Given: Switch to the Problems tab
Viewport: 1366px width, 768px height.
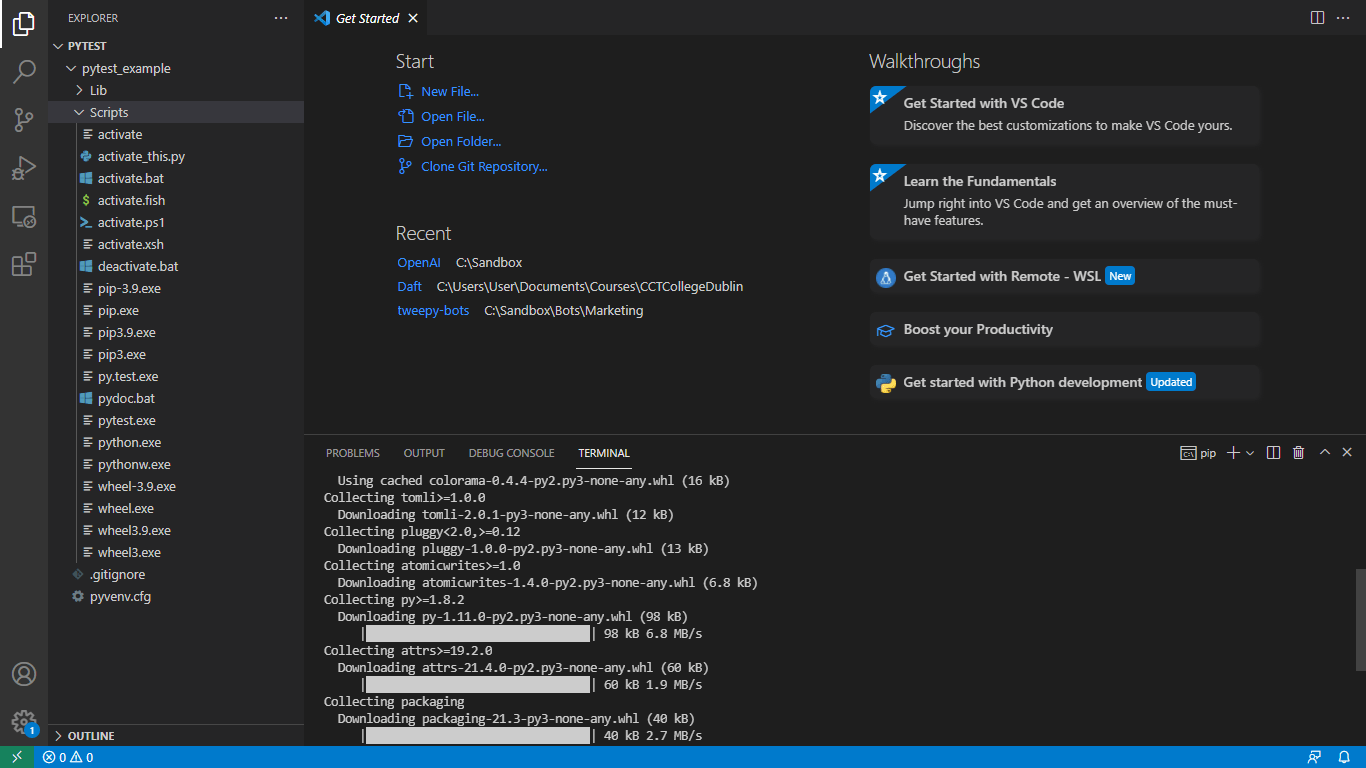Looking at the screenshot, I should pos(353,453).
